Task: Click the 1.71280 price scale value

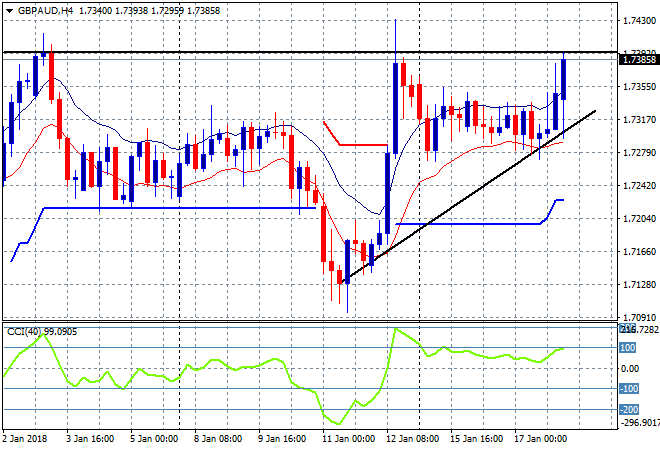Action: tap(639, 285)
